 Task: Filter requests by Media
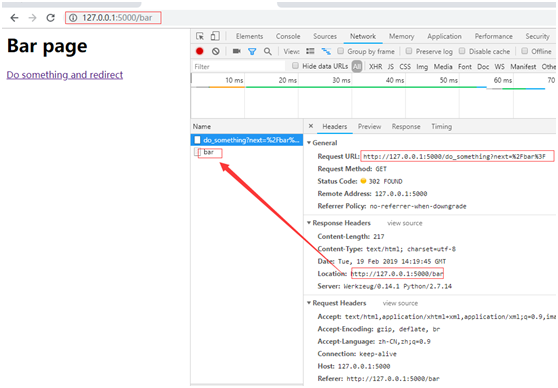pyautogui.click(x=443, y=67)
